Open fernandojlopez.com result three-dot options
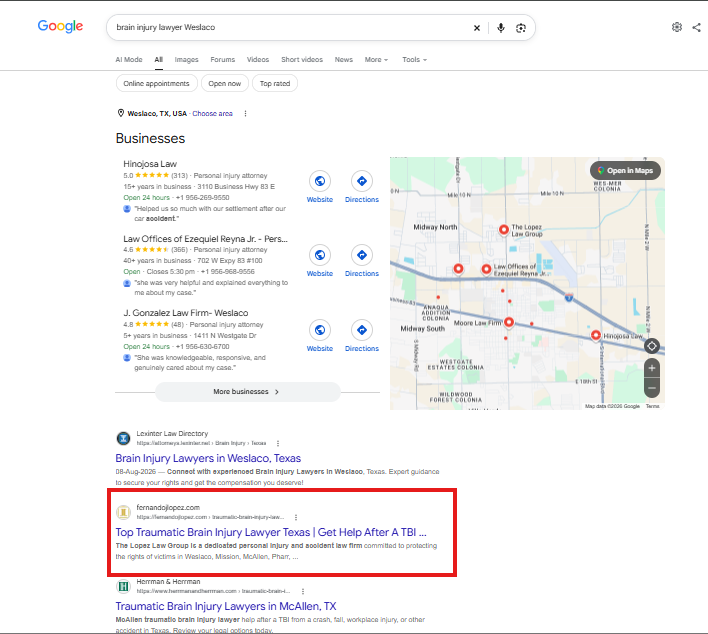This screenshot has width=708, height=634. pyautogui.click(x=296, y=517)
